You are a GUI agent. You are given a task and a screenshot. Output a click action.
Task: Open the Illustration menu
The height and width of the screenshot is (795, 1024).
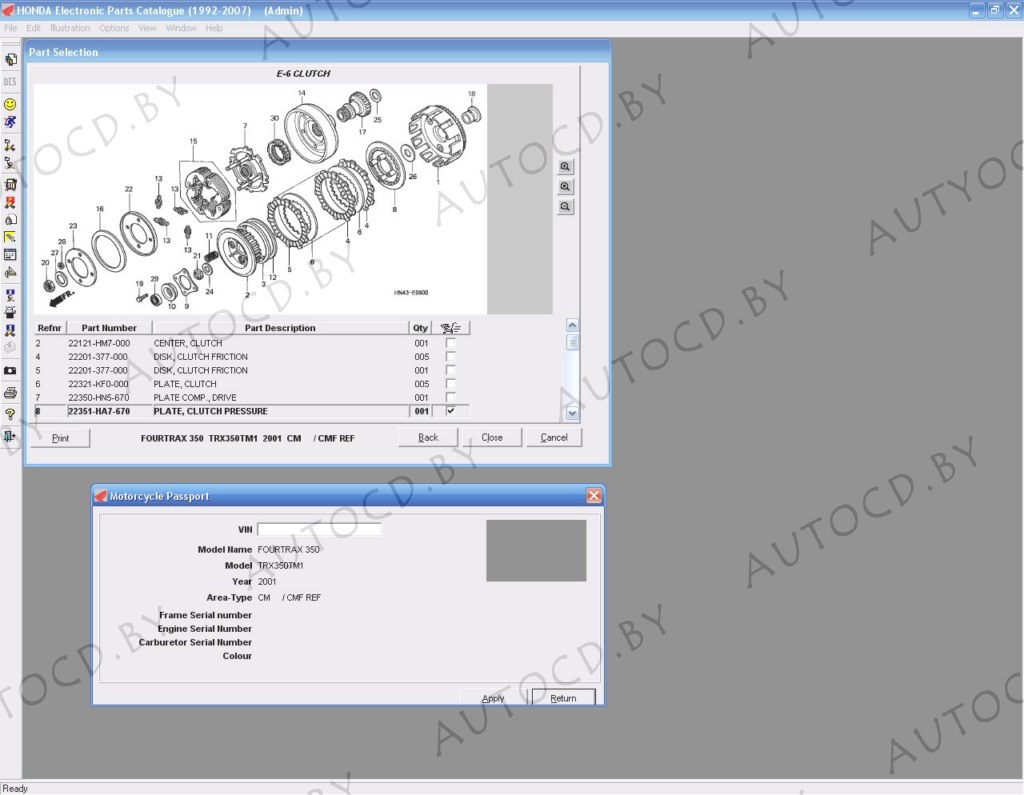70,28
